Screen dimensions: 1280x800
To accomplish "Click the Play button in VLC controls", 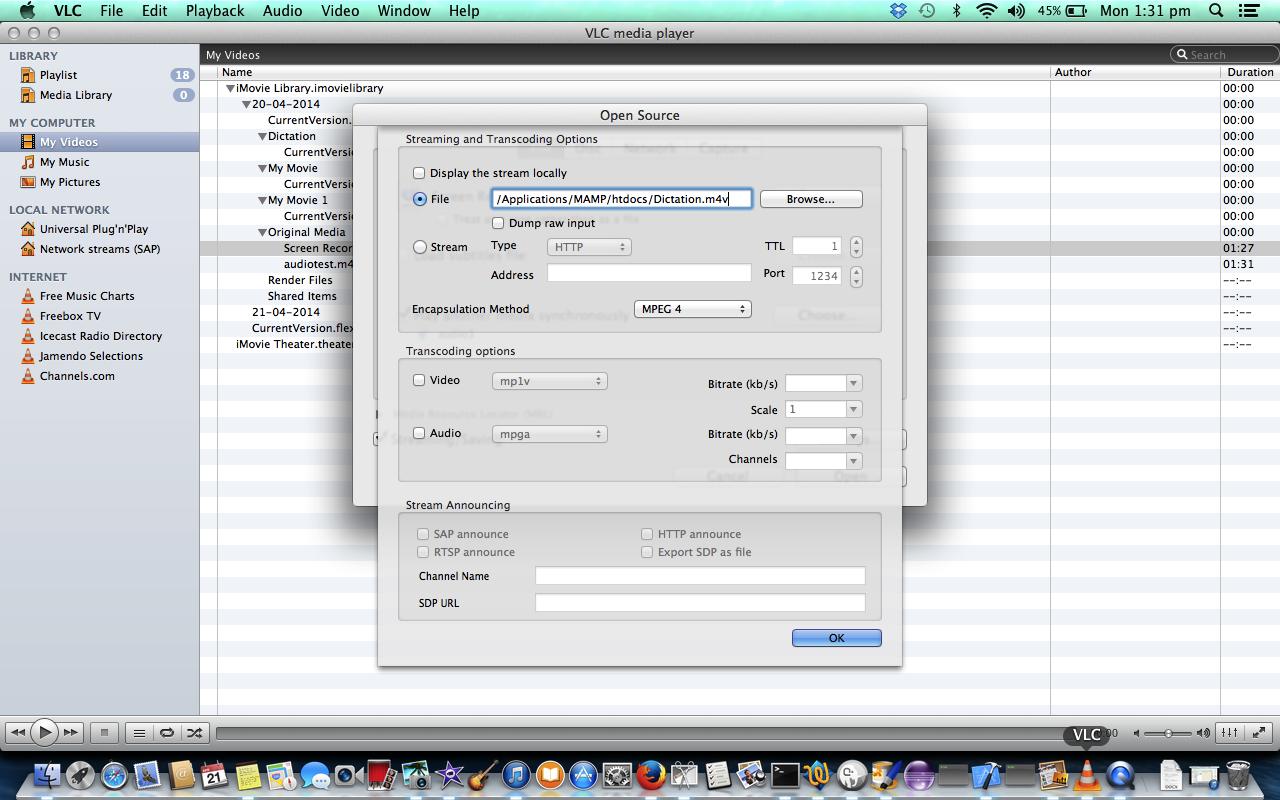I will 44,732.
